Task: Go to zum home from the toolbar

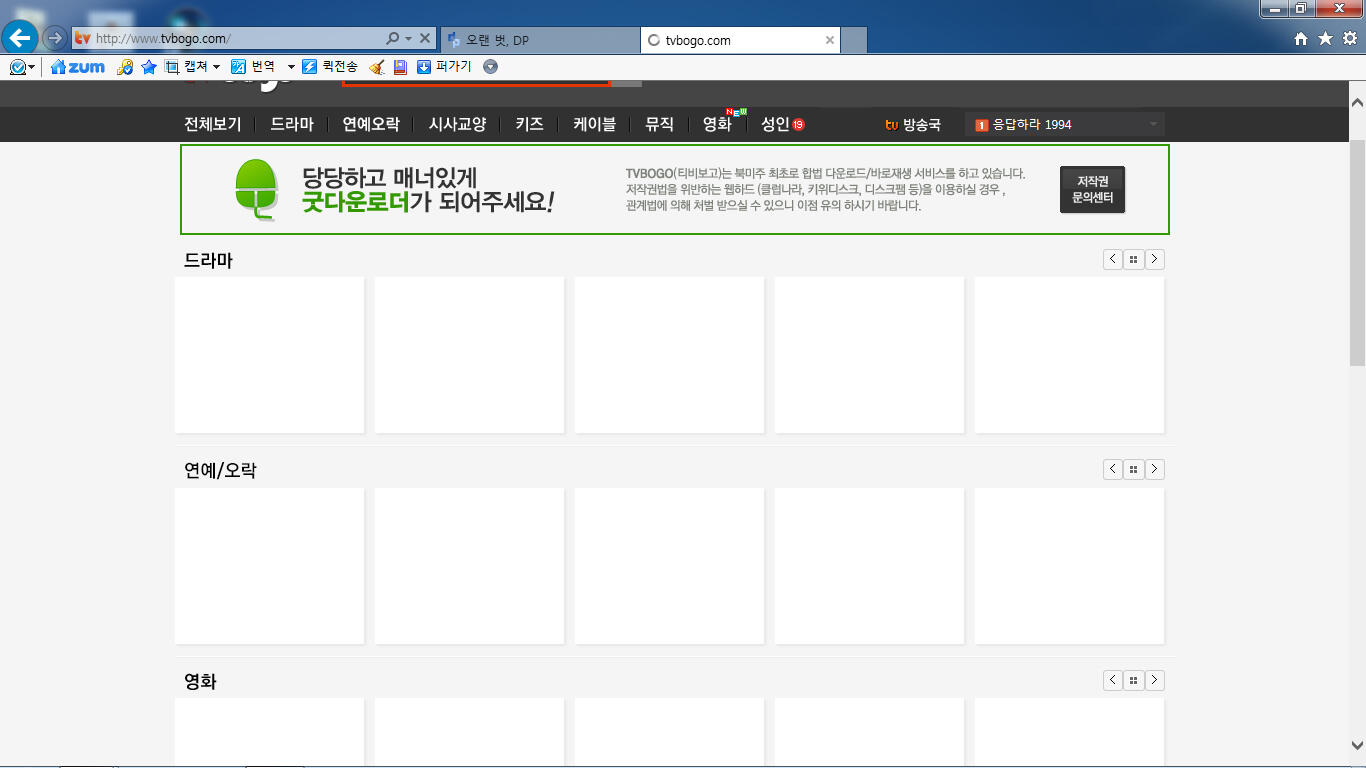Action: point(78,67)
